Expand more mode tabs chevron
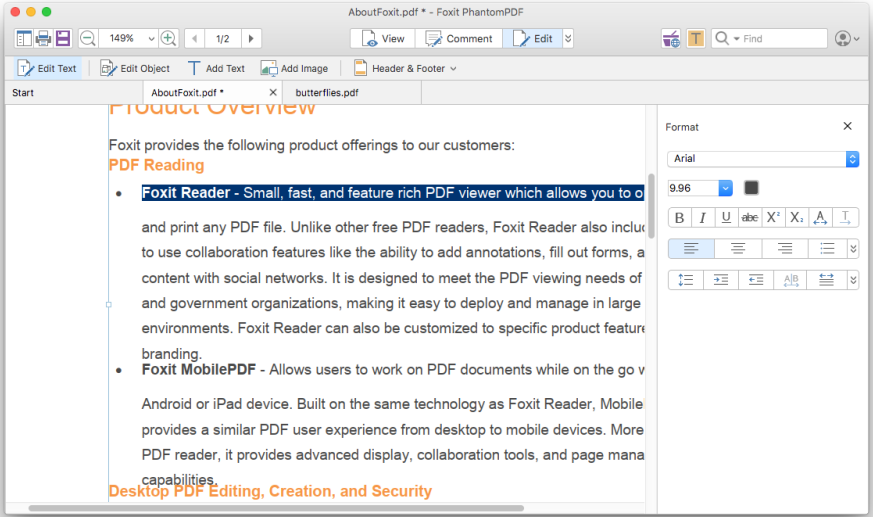This screenshot has height=517, width=873. [x=568, y=38]
